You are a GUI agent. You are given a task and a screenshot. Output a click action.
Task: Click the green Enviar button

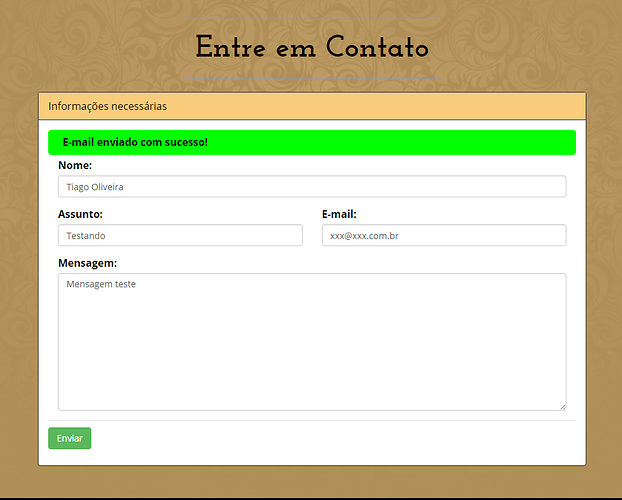click(69, 438)
